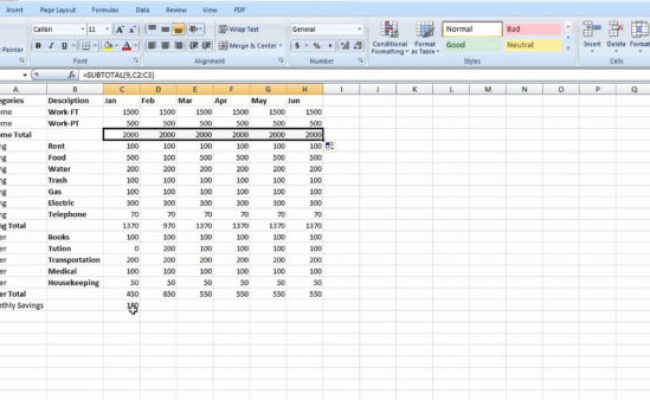Open the text Orientation tool
650x400 pixels.
pyautogui.click(x=195, y=29)
